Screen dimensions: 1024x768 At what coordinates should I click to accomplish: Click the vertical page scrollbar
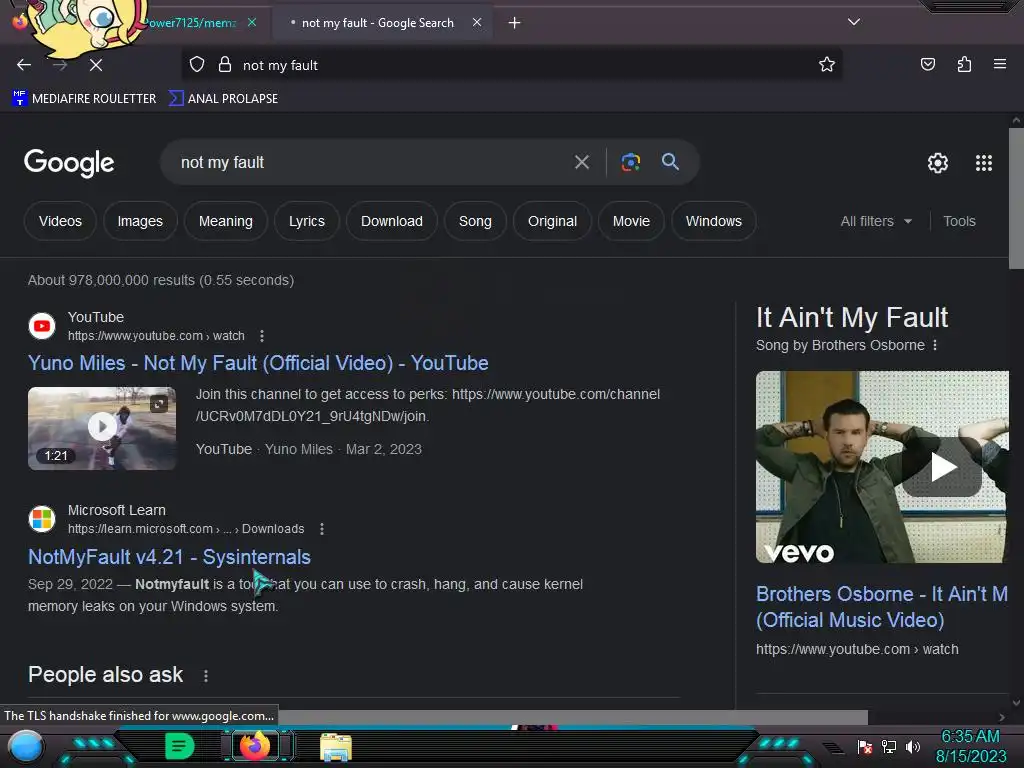1016,199
